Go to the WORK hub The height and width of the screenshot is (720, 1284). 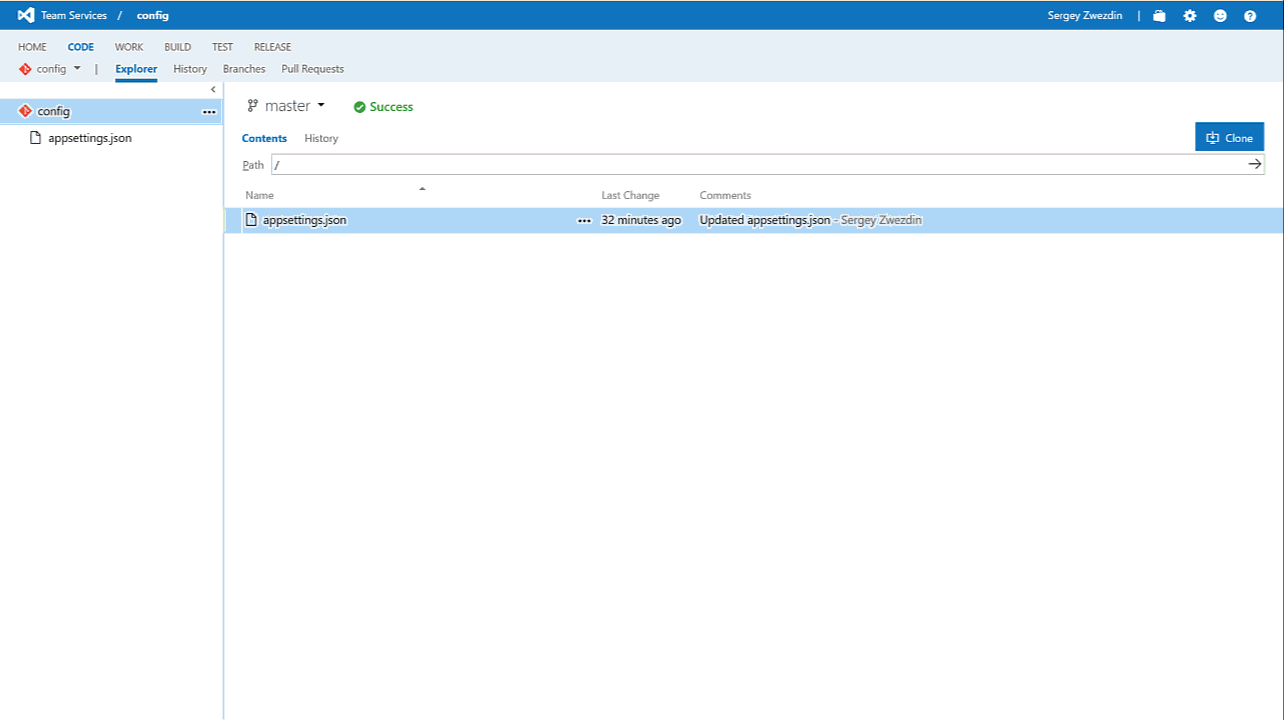pos(129,47)
